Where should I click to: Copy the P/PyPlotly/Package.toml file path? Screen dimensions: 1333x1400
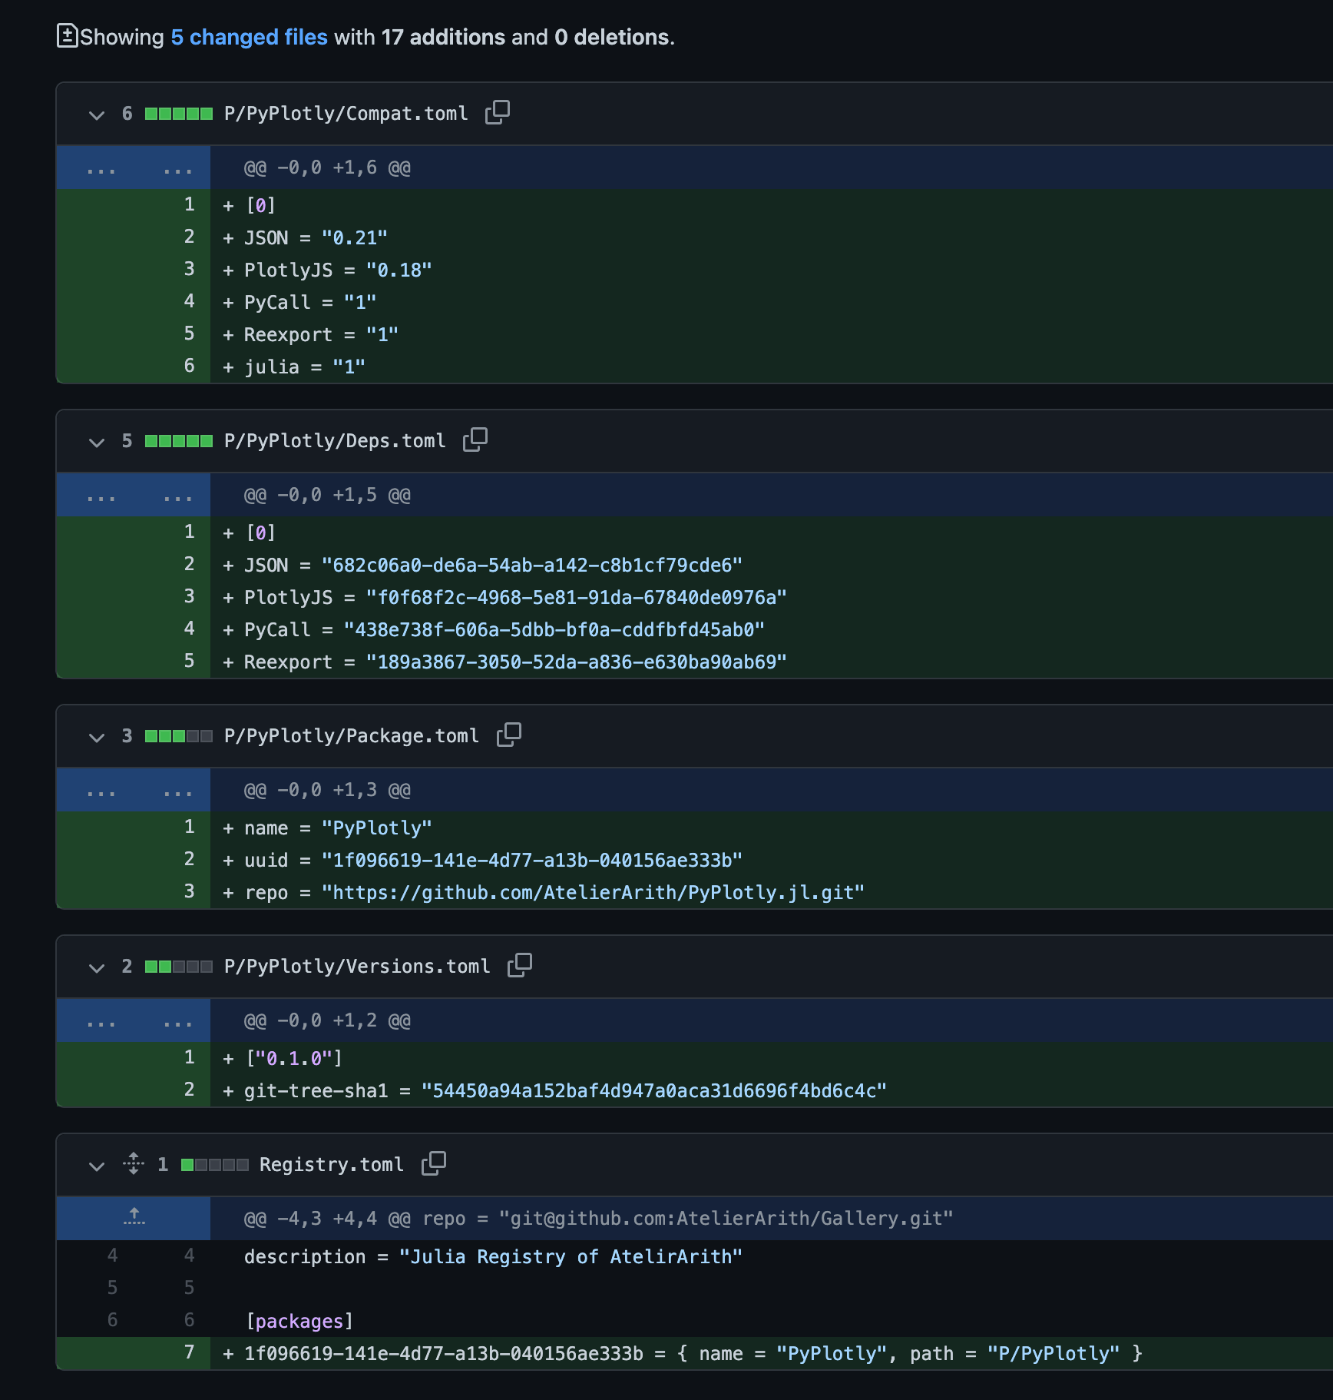click(509, 735)
